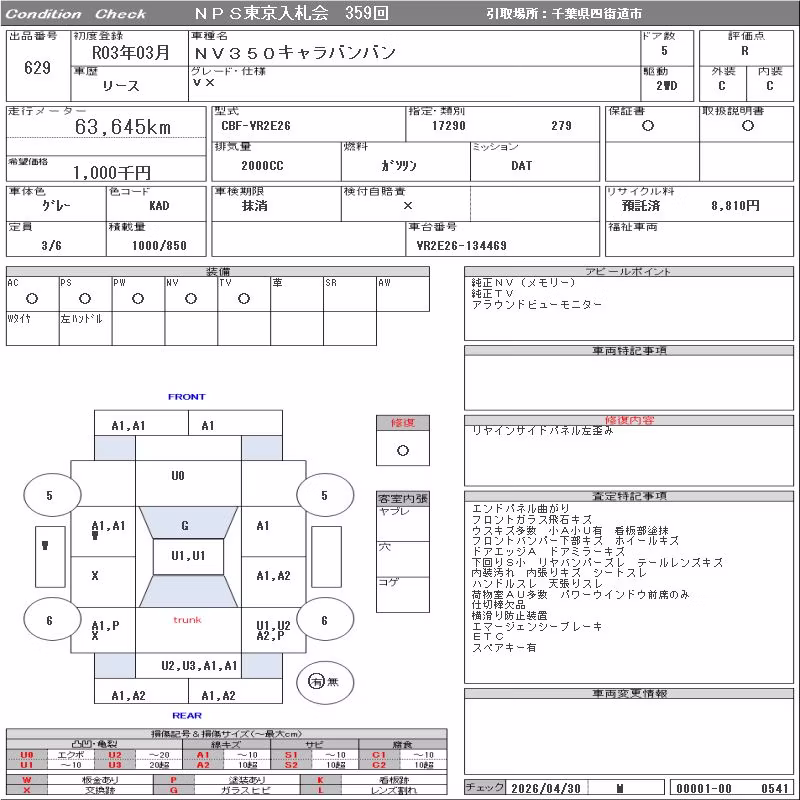Select the remark 横滑り防止装置
800x800 pixels.
tap(510, 615)
